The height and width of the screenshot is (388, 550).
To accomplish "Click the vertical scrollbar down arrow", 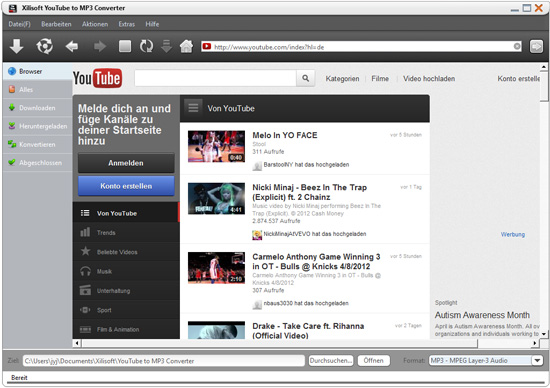I will pos(544,334).
